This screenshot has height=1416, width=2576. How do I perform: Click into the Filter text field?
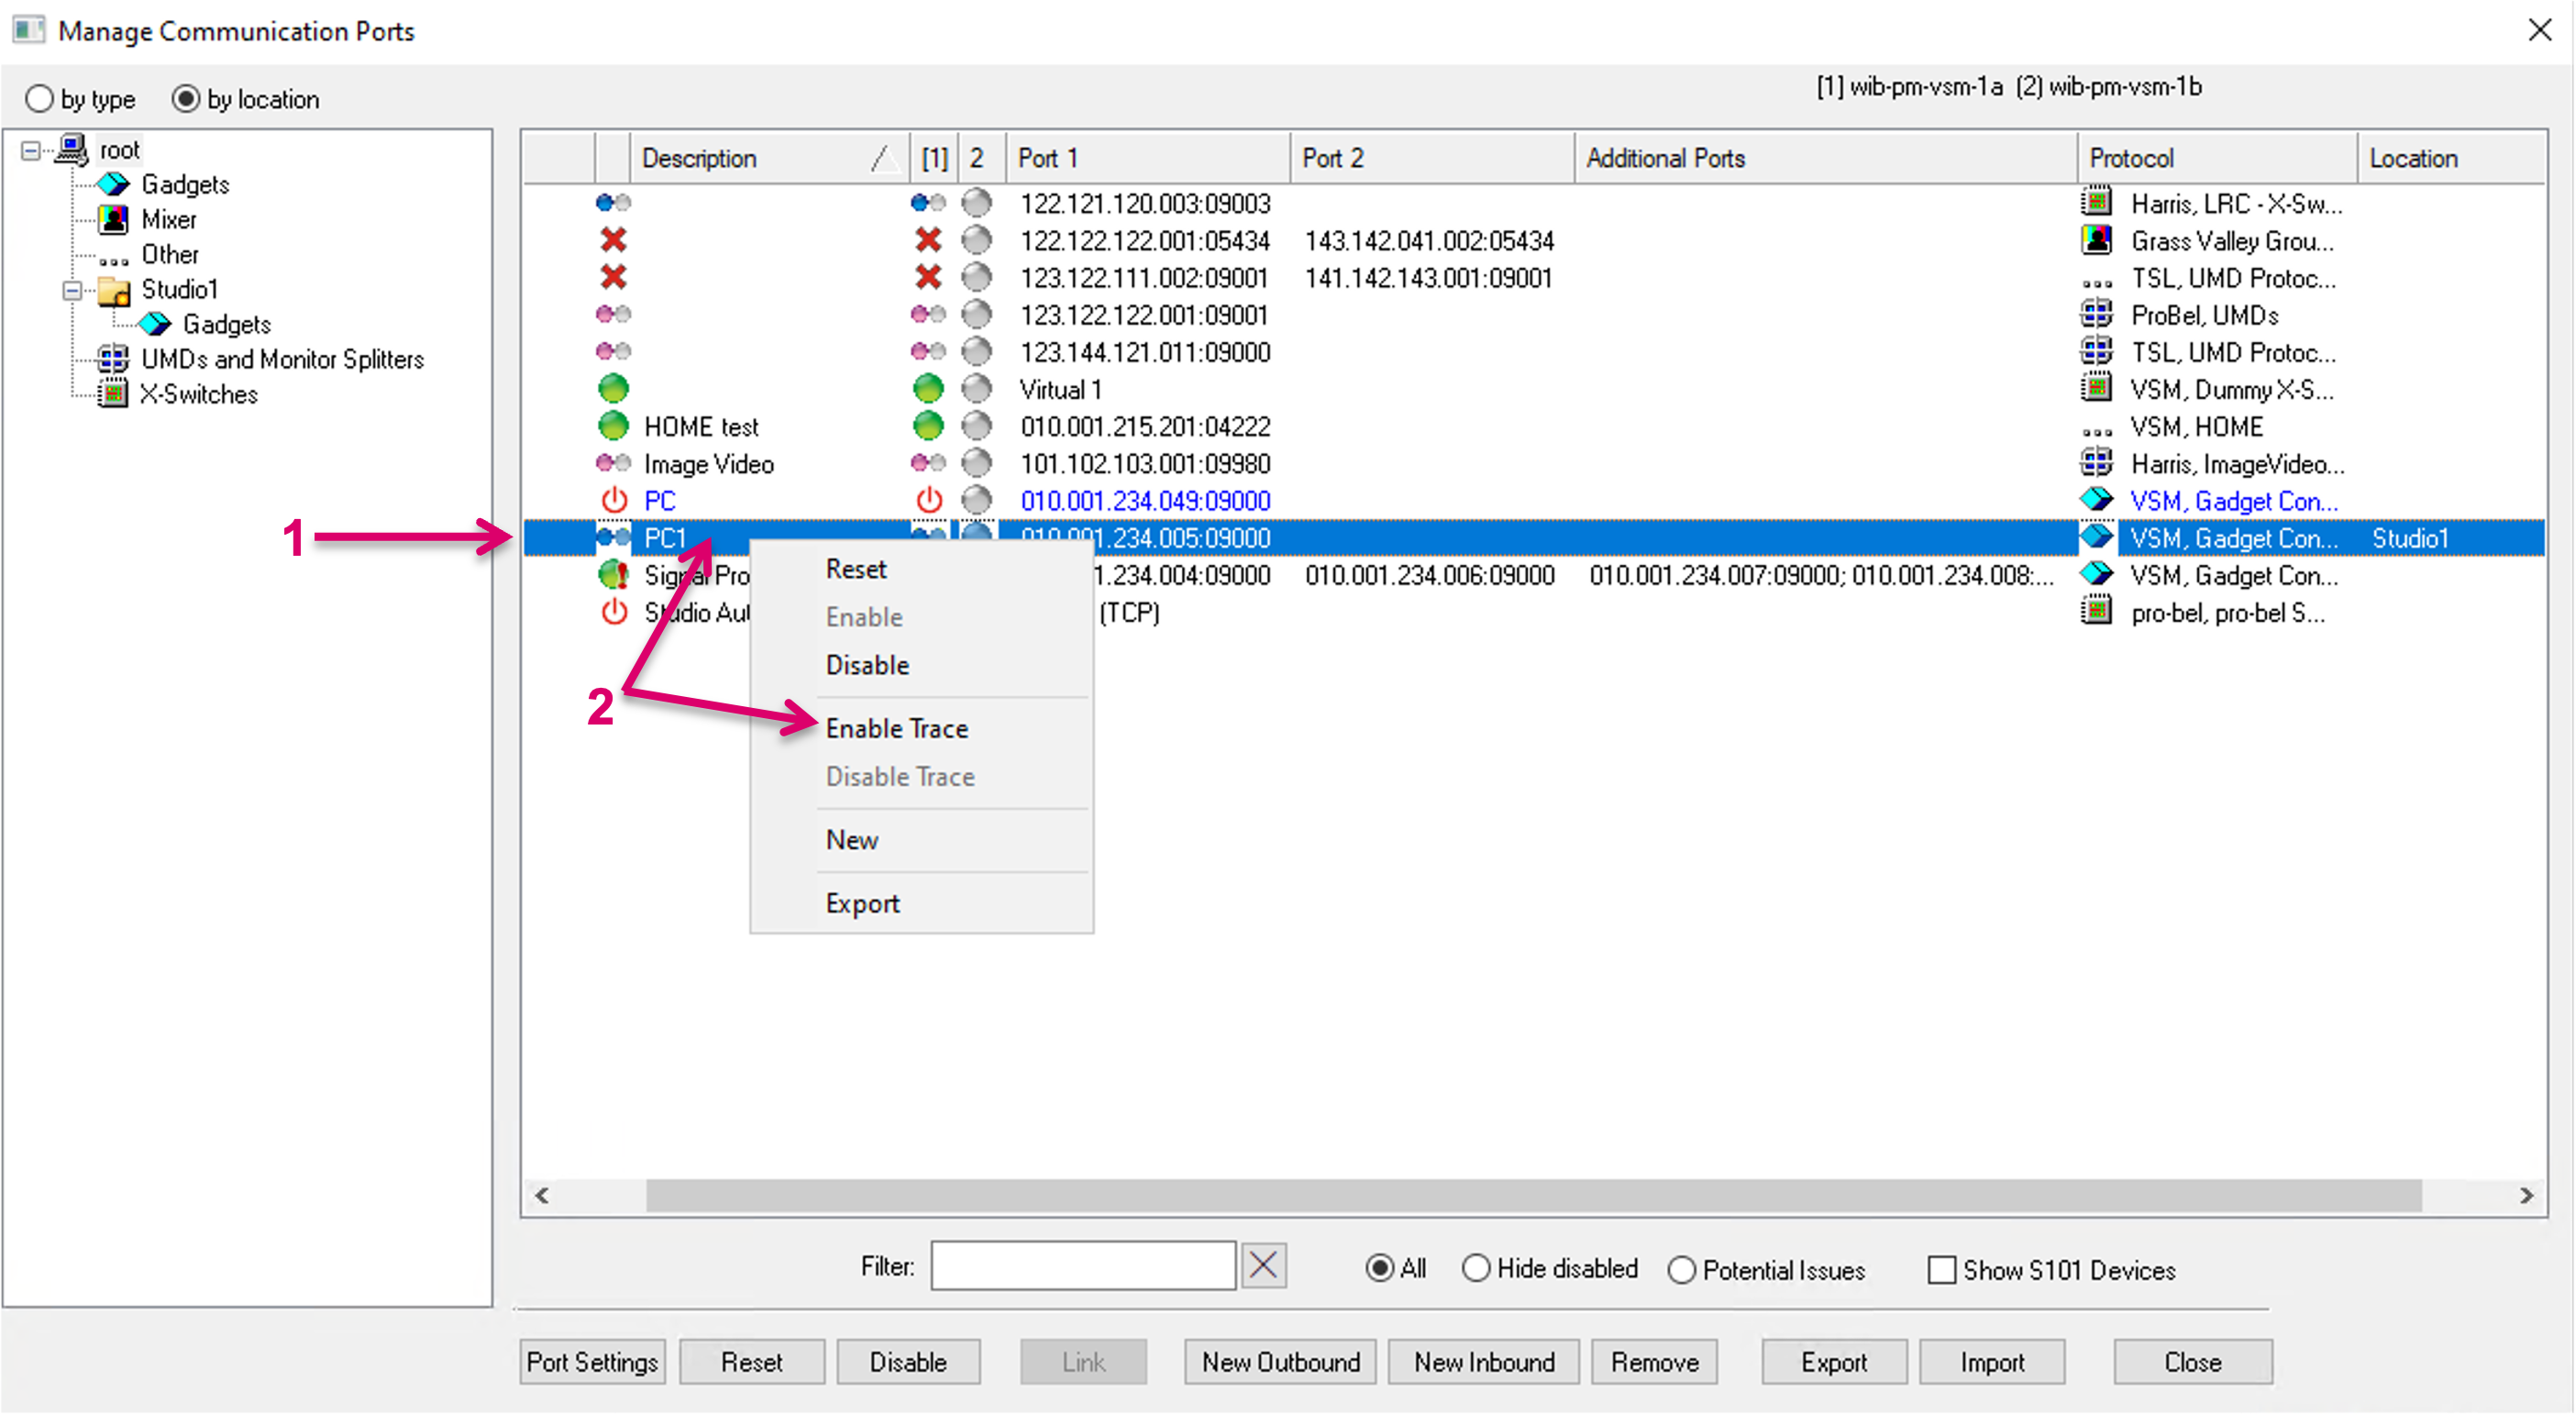[1083, 1266]
